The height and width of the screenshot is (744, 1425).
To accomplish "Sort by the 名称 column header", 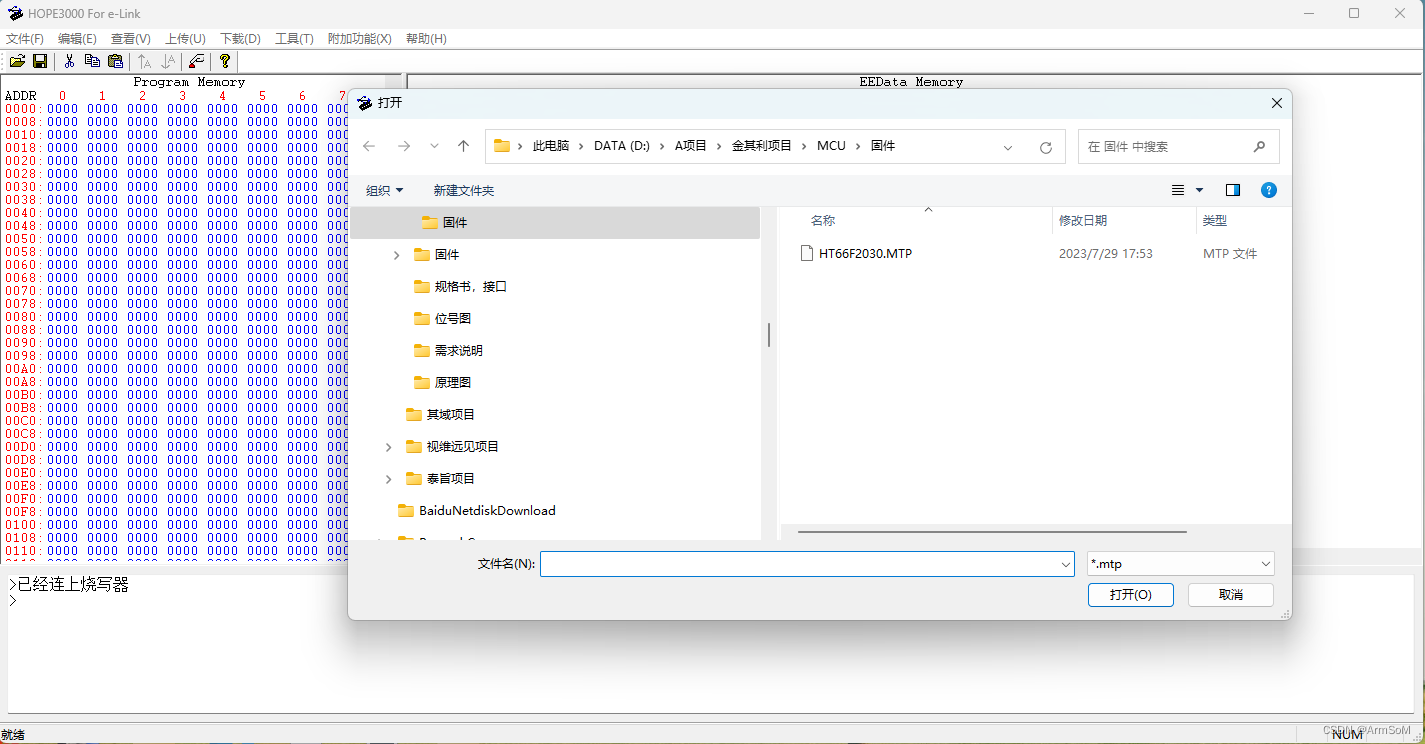I will pyautogui.click(x=823, y=221).
